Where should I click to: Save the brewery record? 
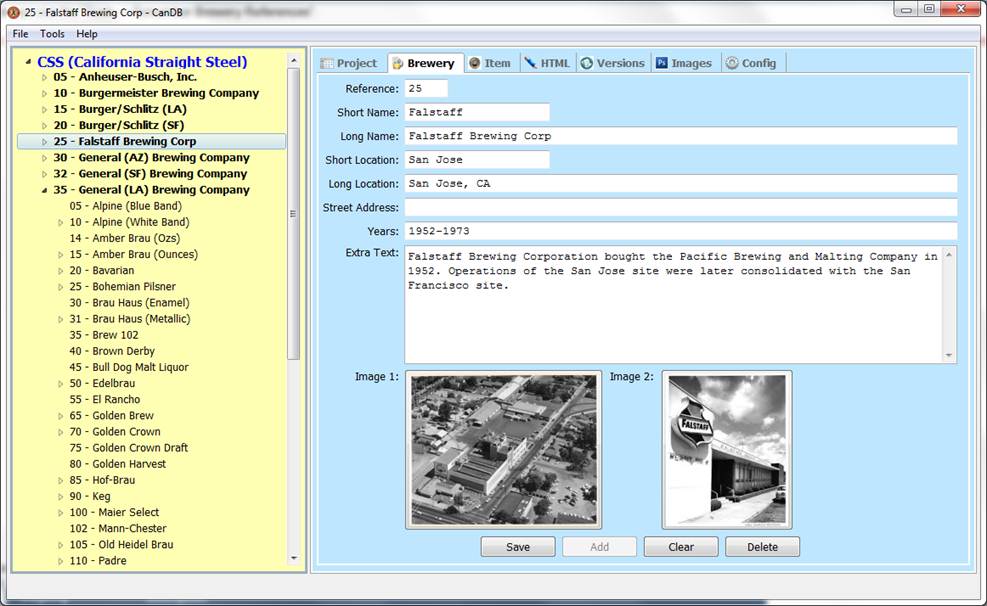click(x=518, y=547)
